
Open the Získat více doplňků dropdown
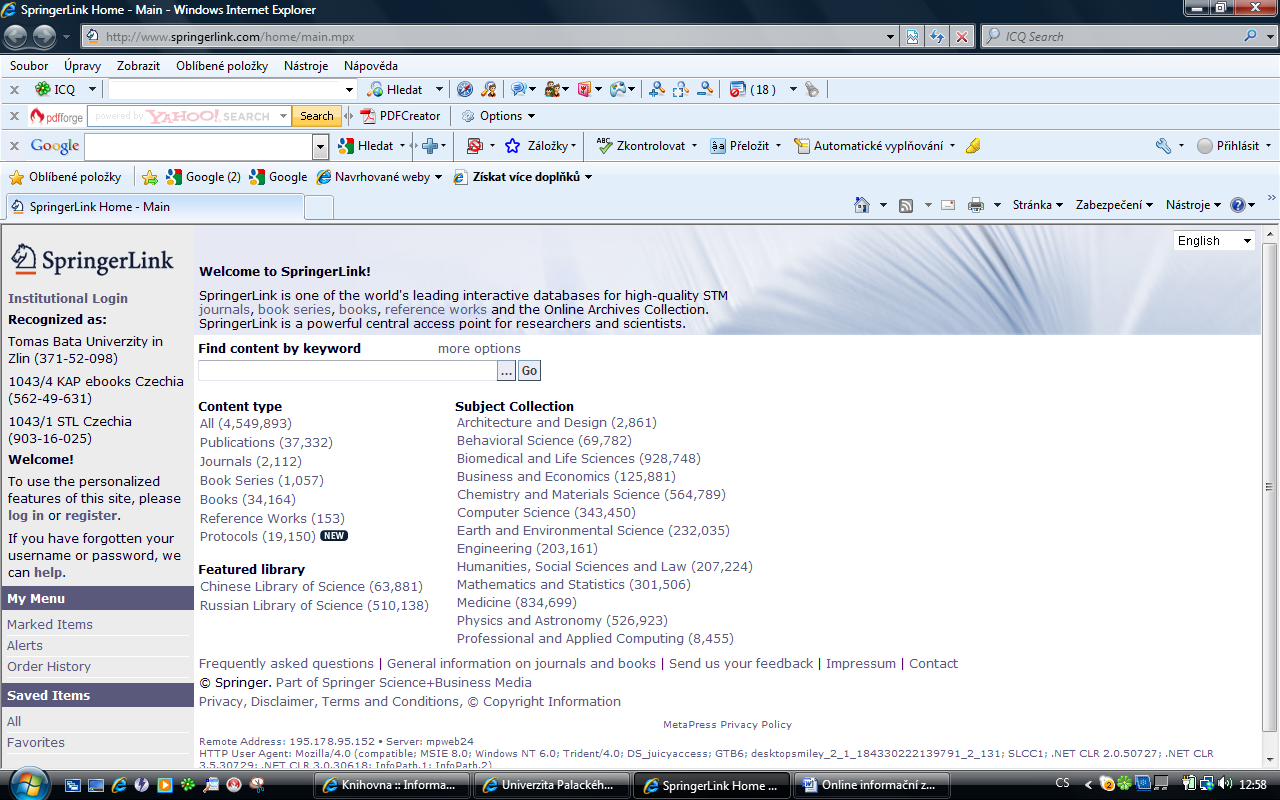588,177
